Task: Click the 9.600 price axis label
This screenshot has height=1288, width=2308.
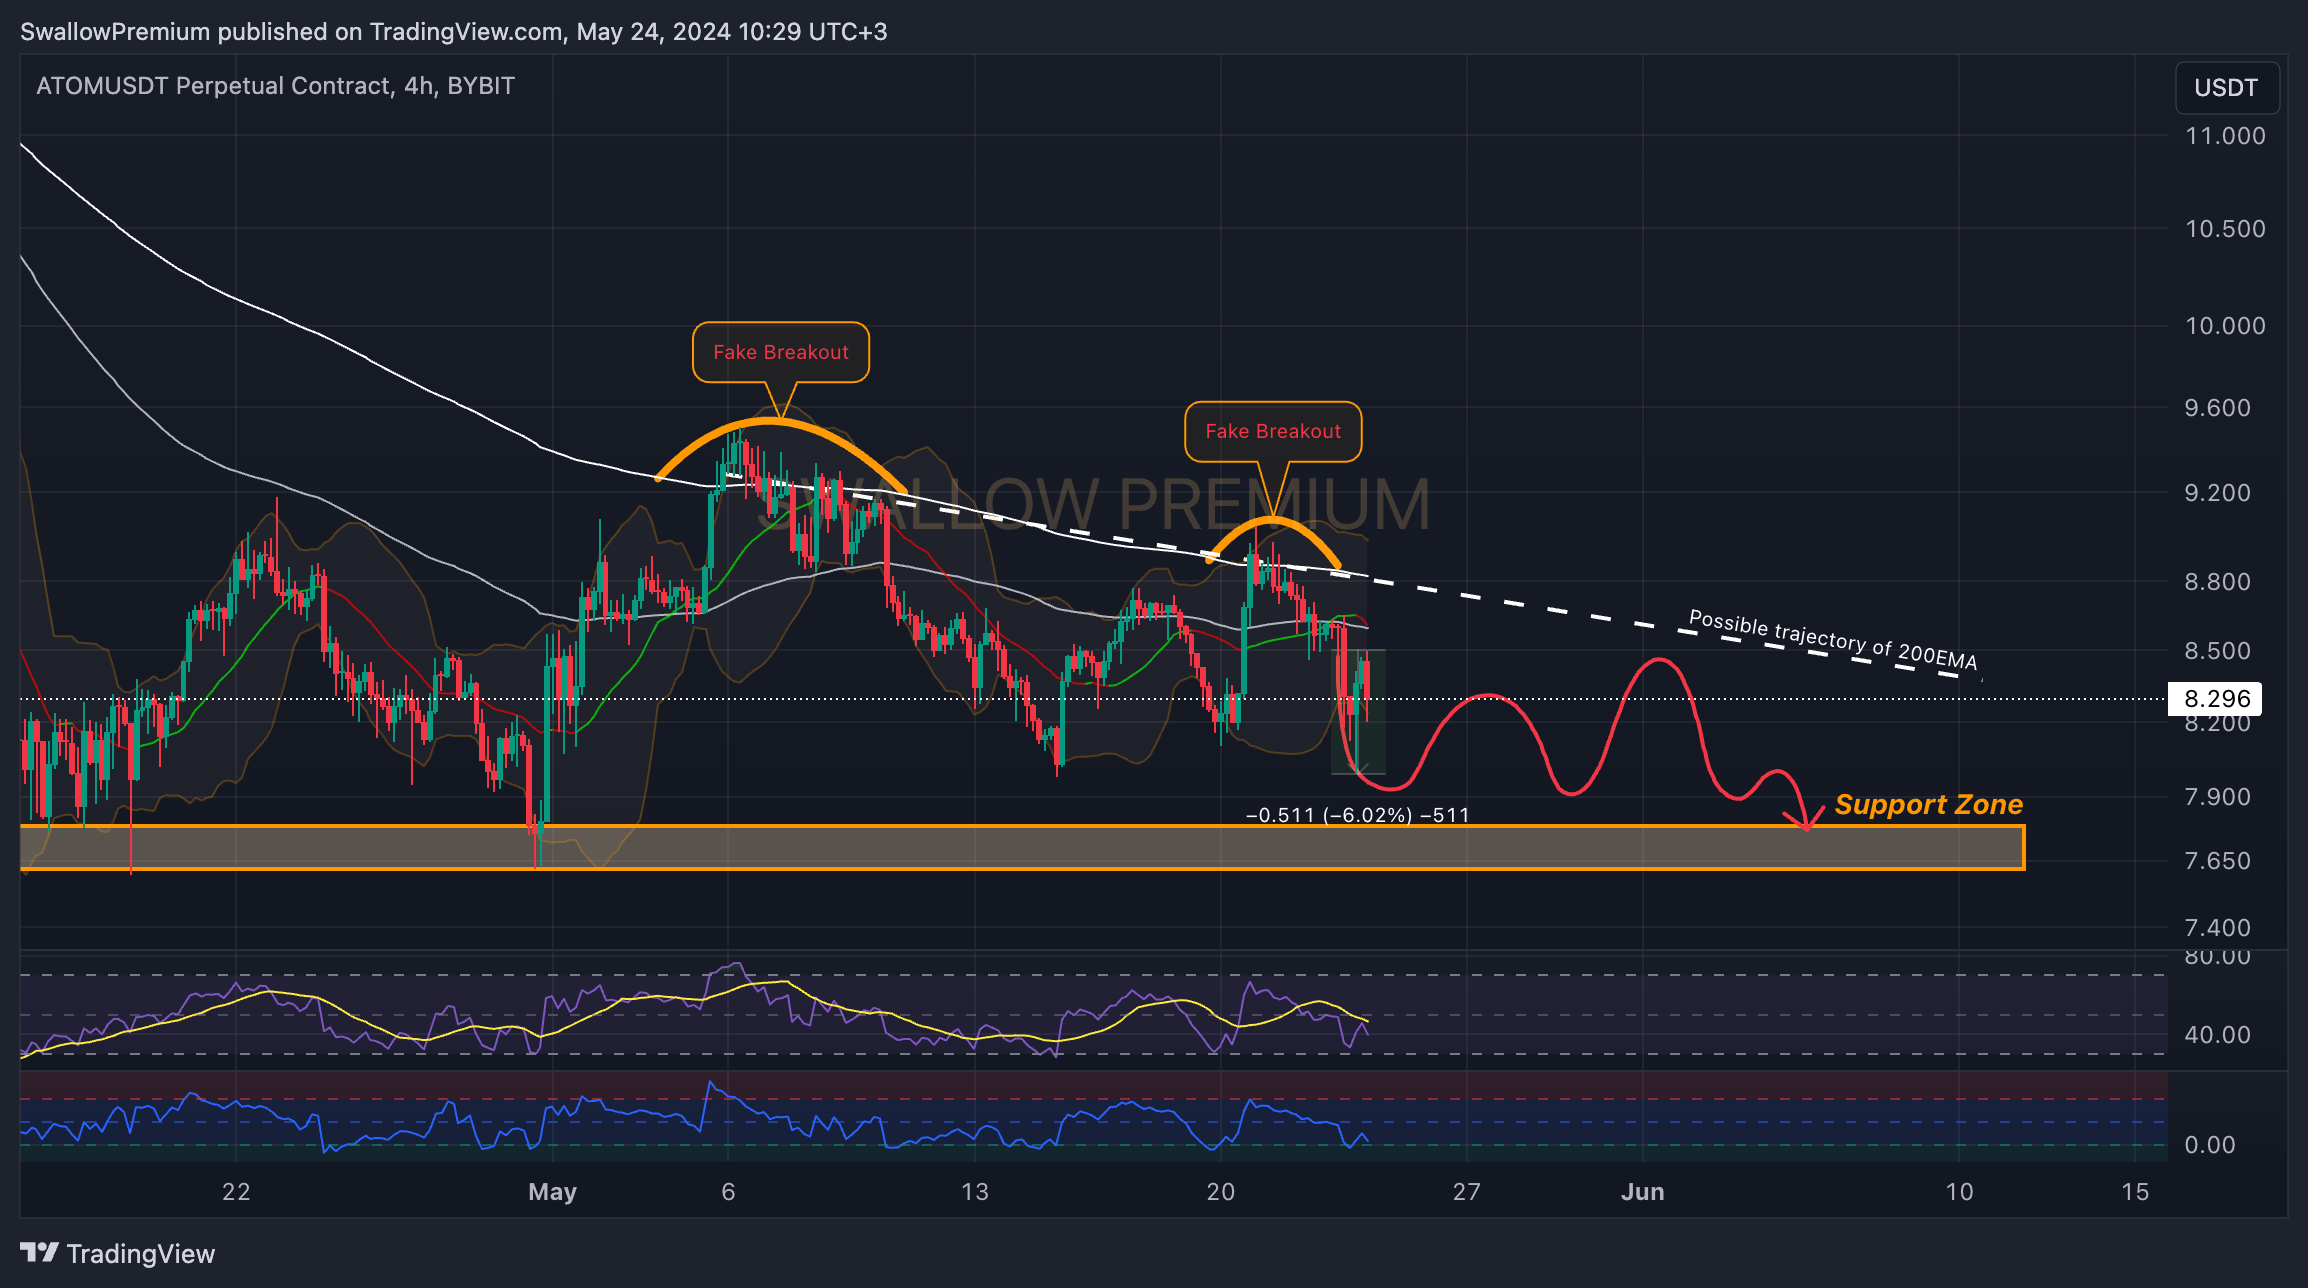Action: [2217, 408]
